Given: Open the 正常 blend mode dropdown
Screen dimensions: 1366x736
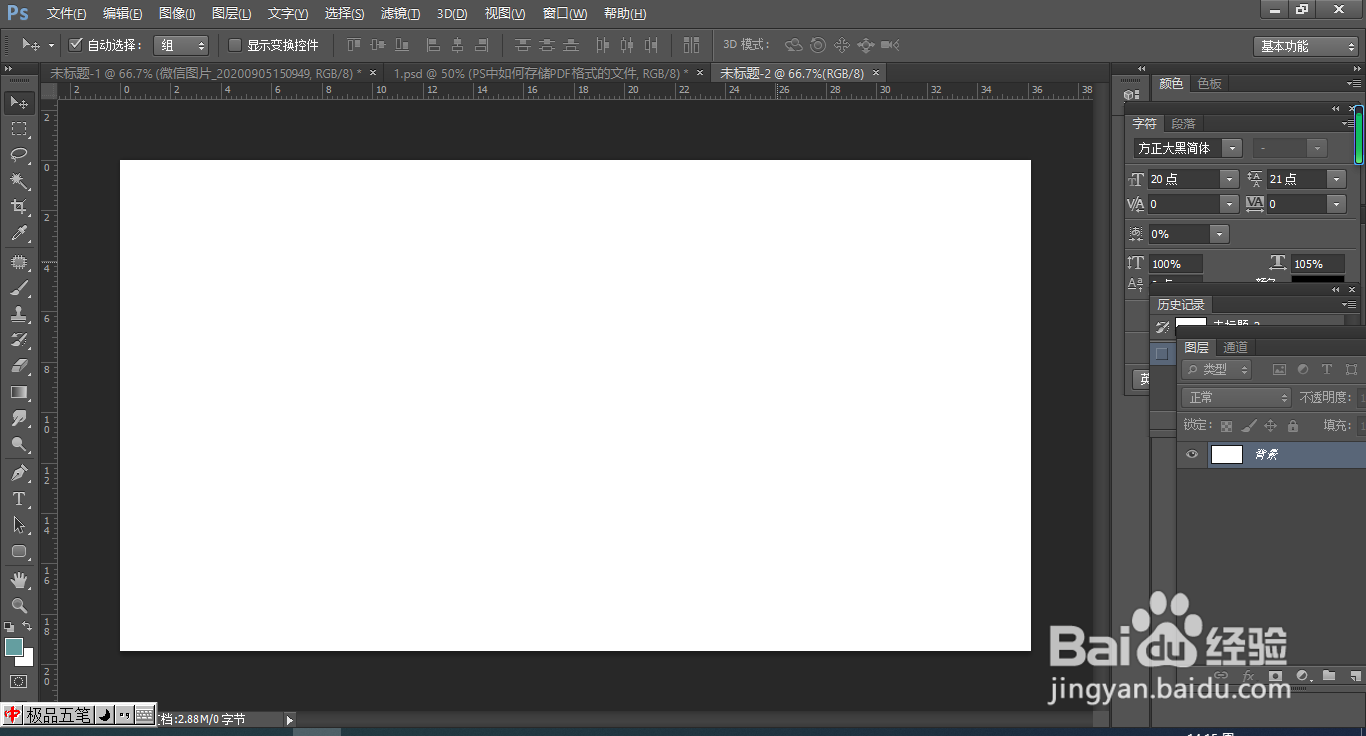Looking at the screenshot, I should click(x=1238, y=398).
